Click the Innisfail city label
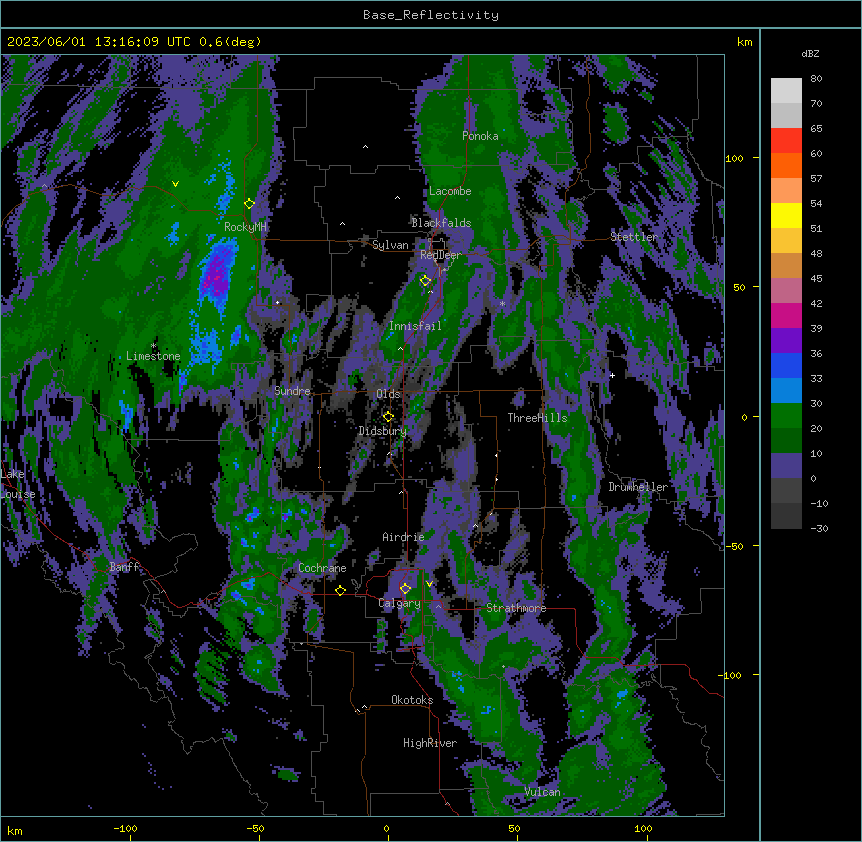 tap(415, 326)
